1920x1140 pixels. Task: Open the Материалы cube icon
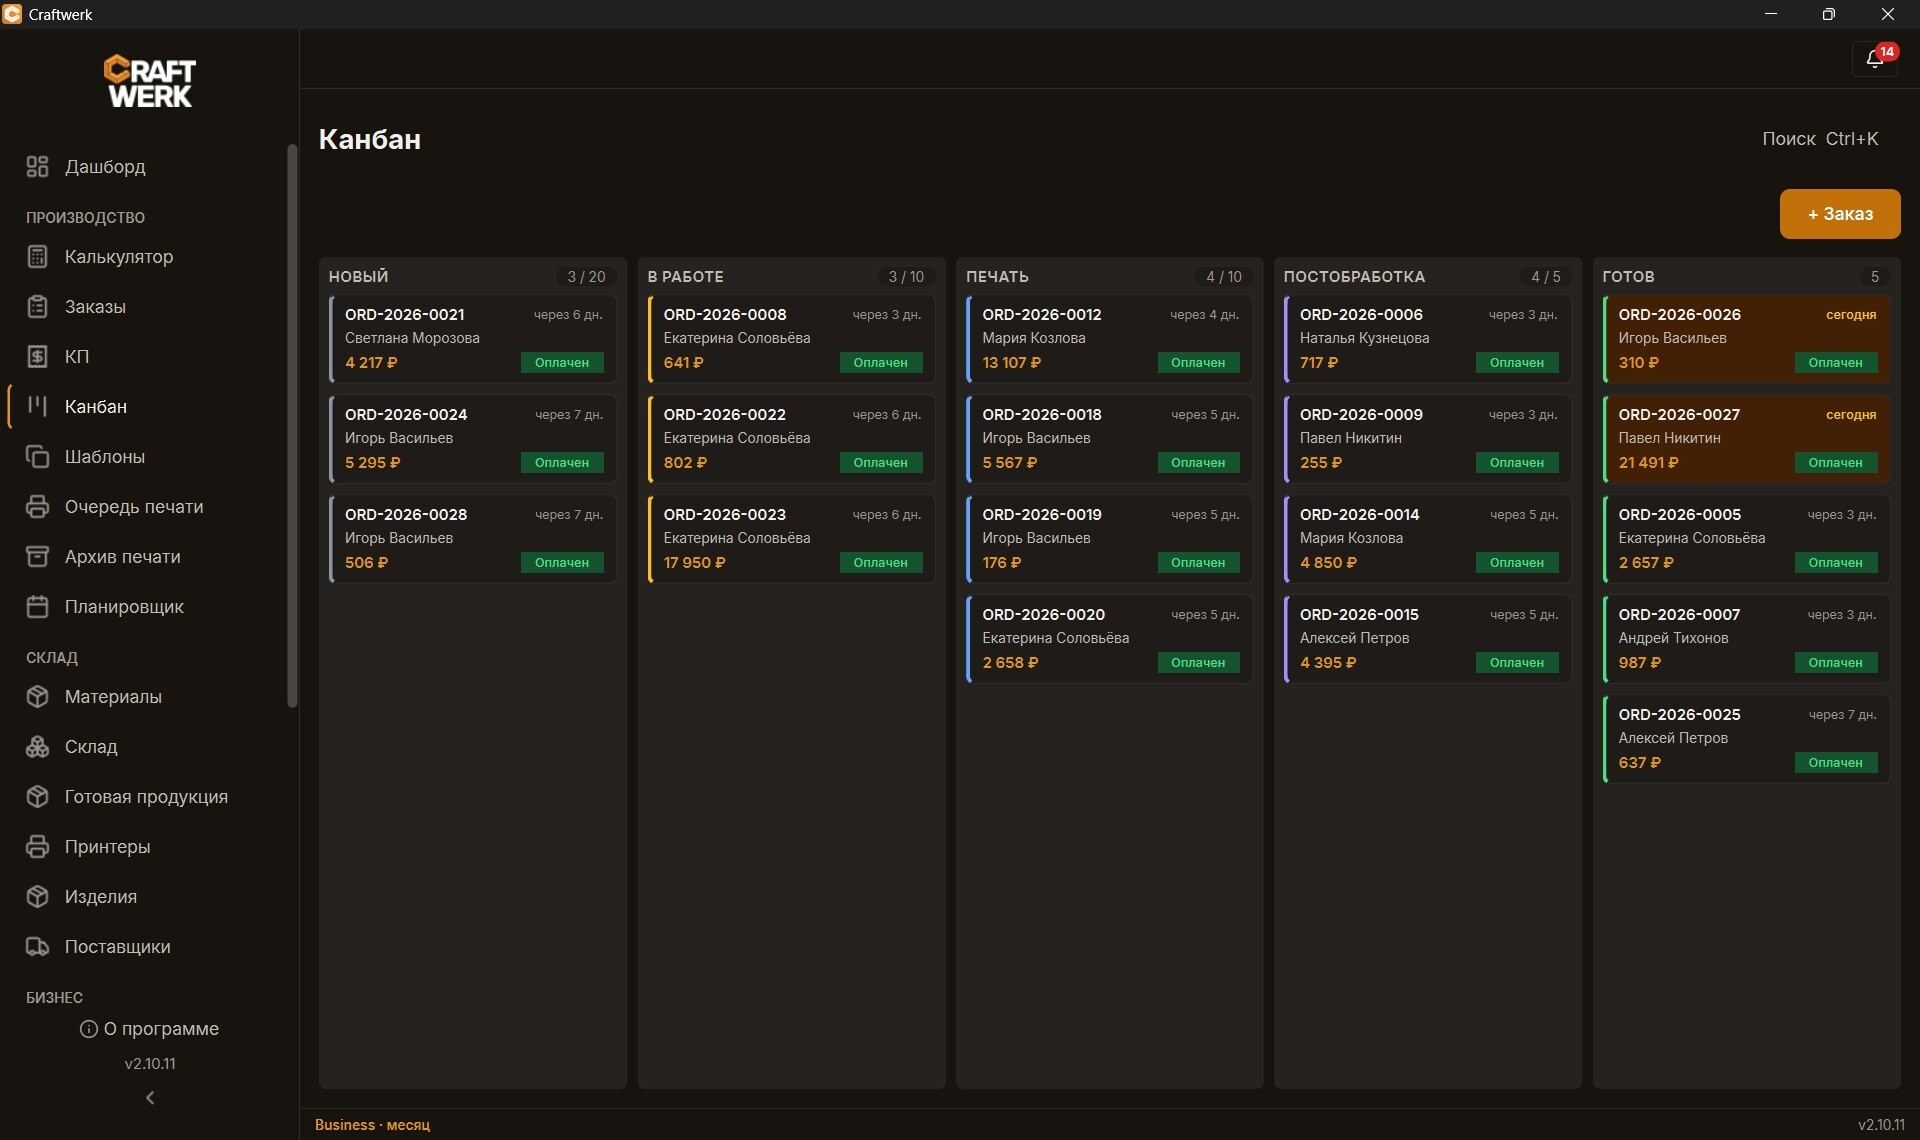pos(37,697)
